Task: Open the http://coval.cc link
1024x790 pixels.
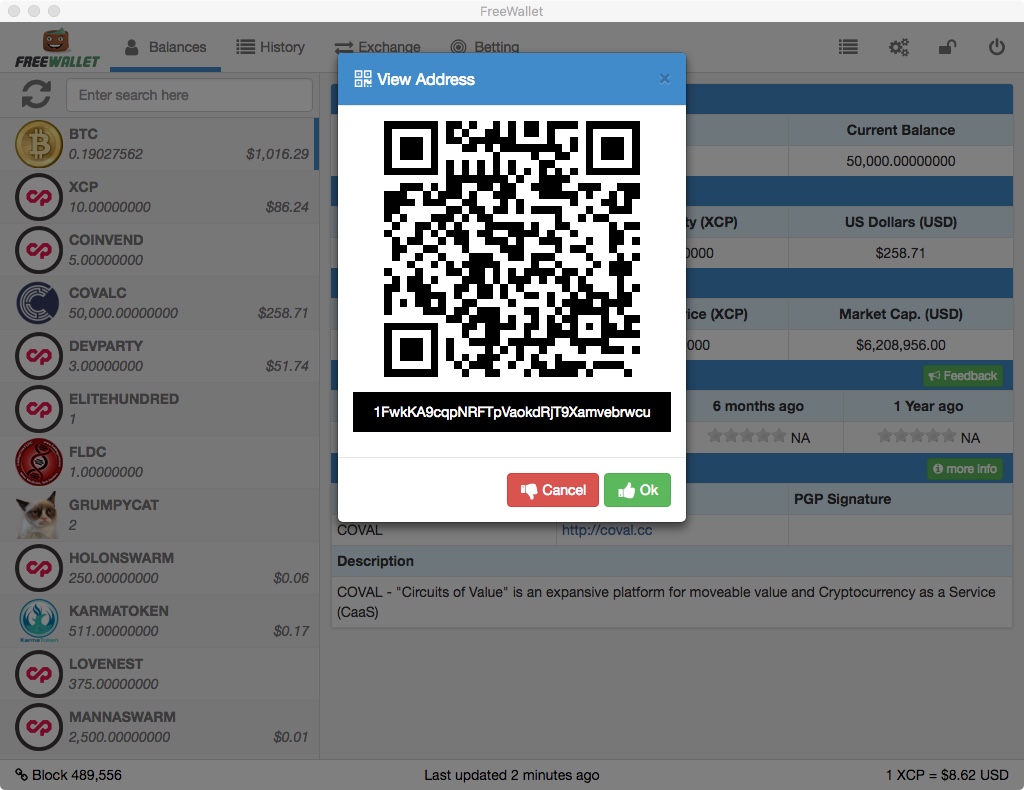Action: pyautogui.click(x=607, y=530)
